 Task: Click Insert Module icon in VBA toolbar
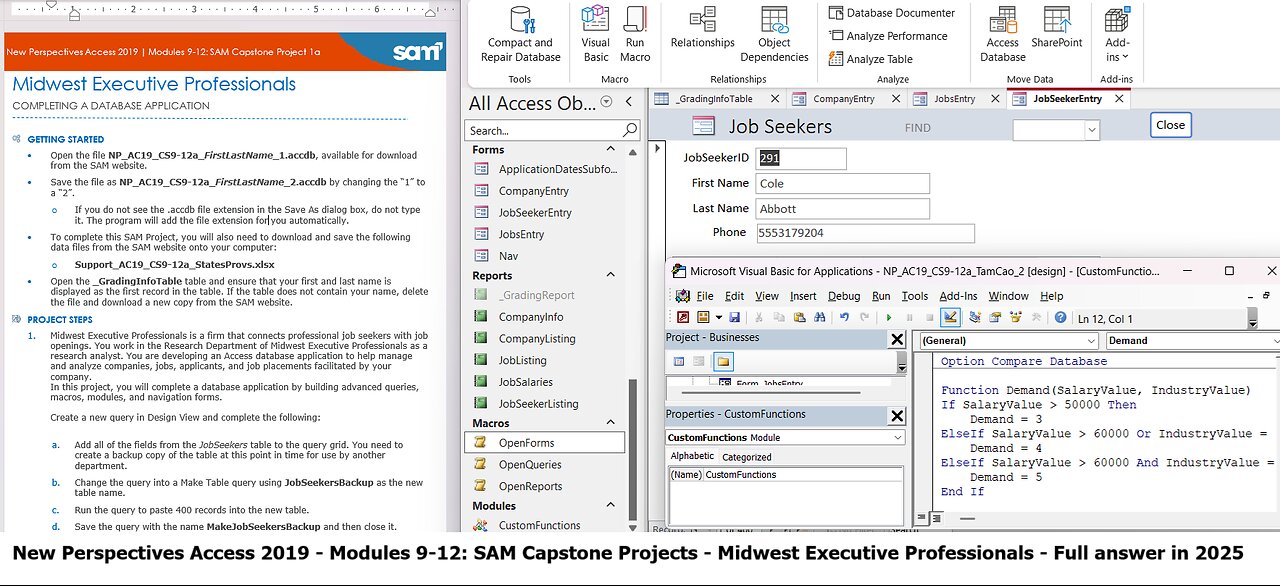click(703, 317)
